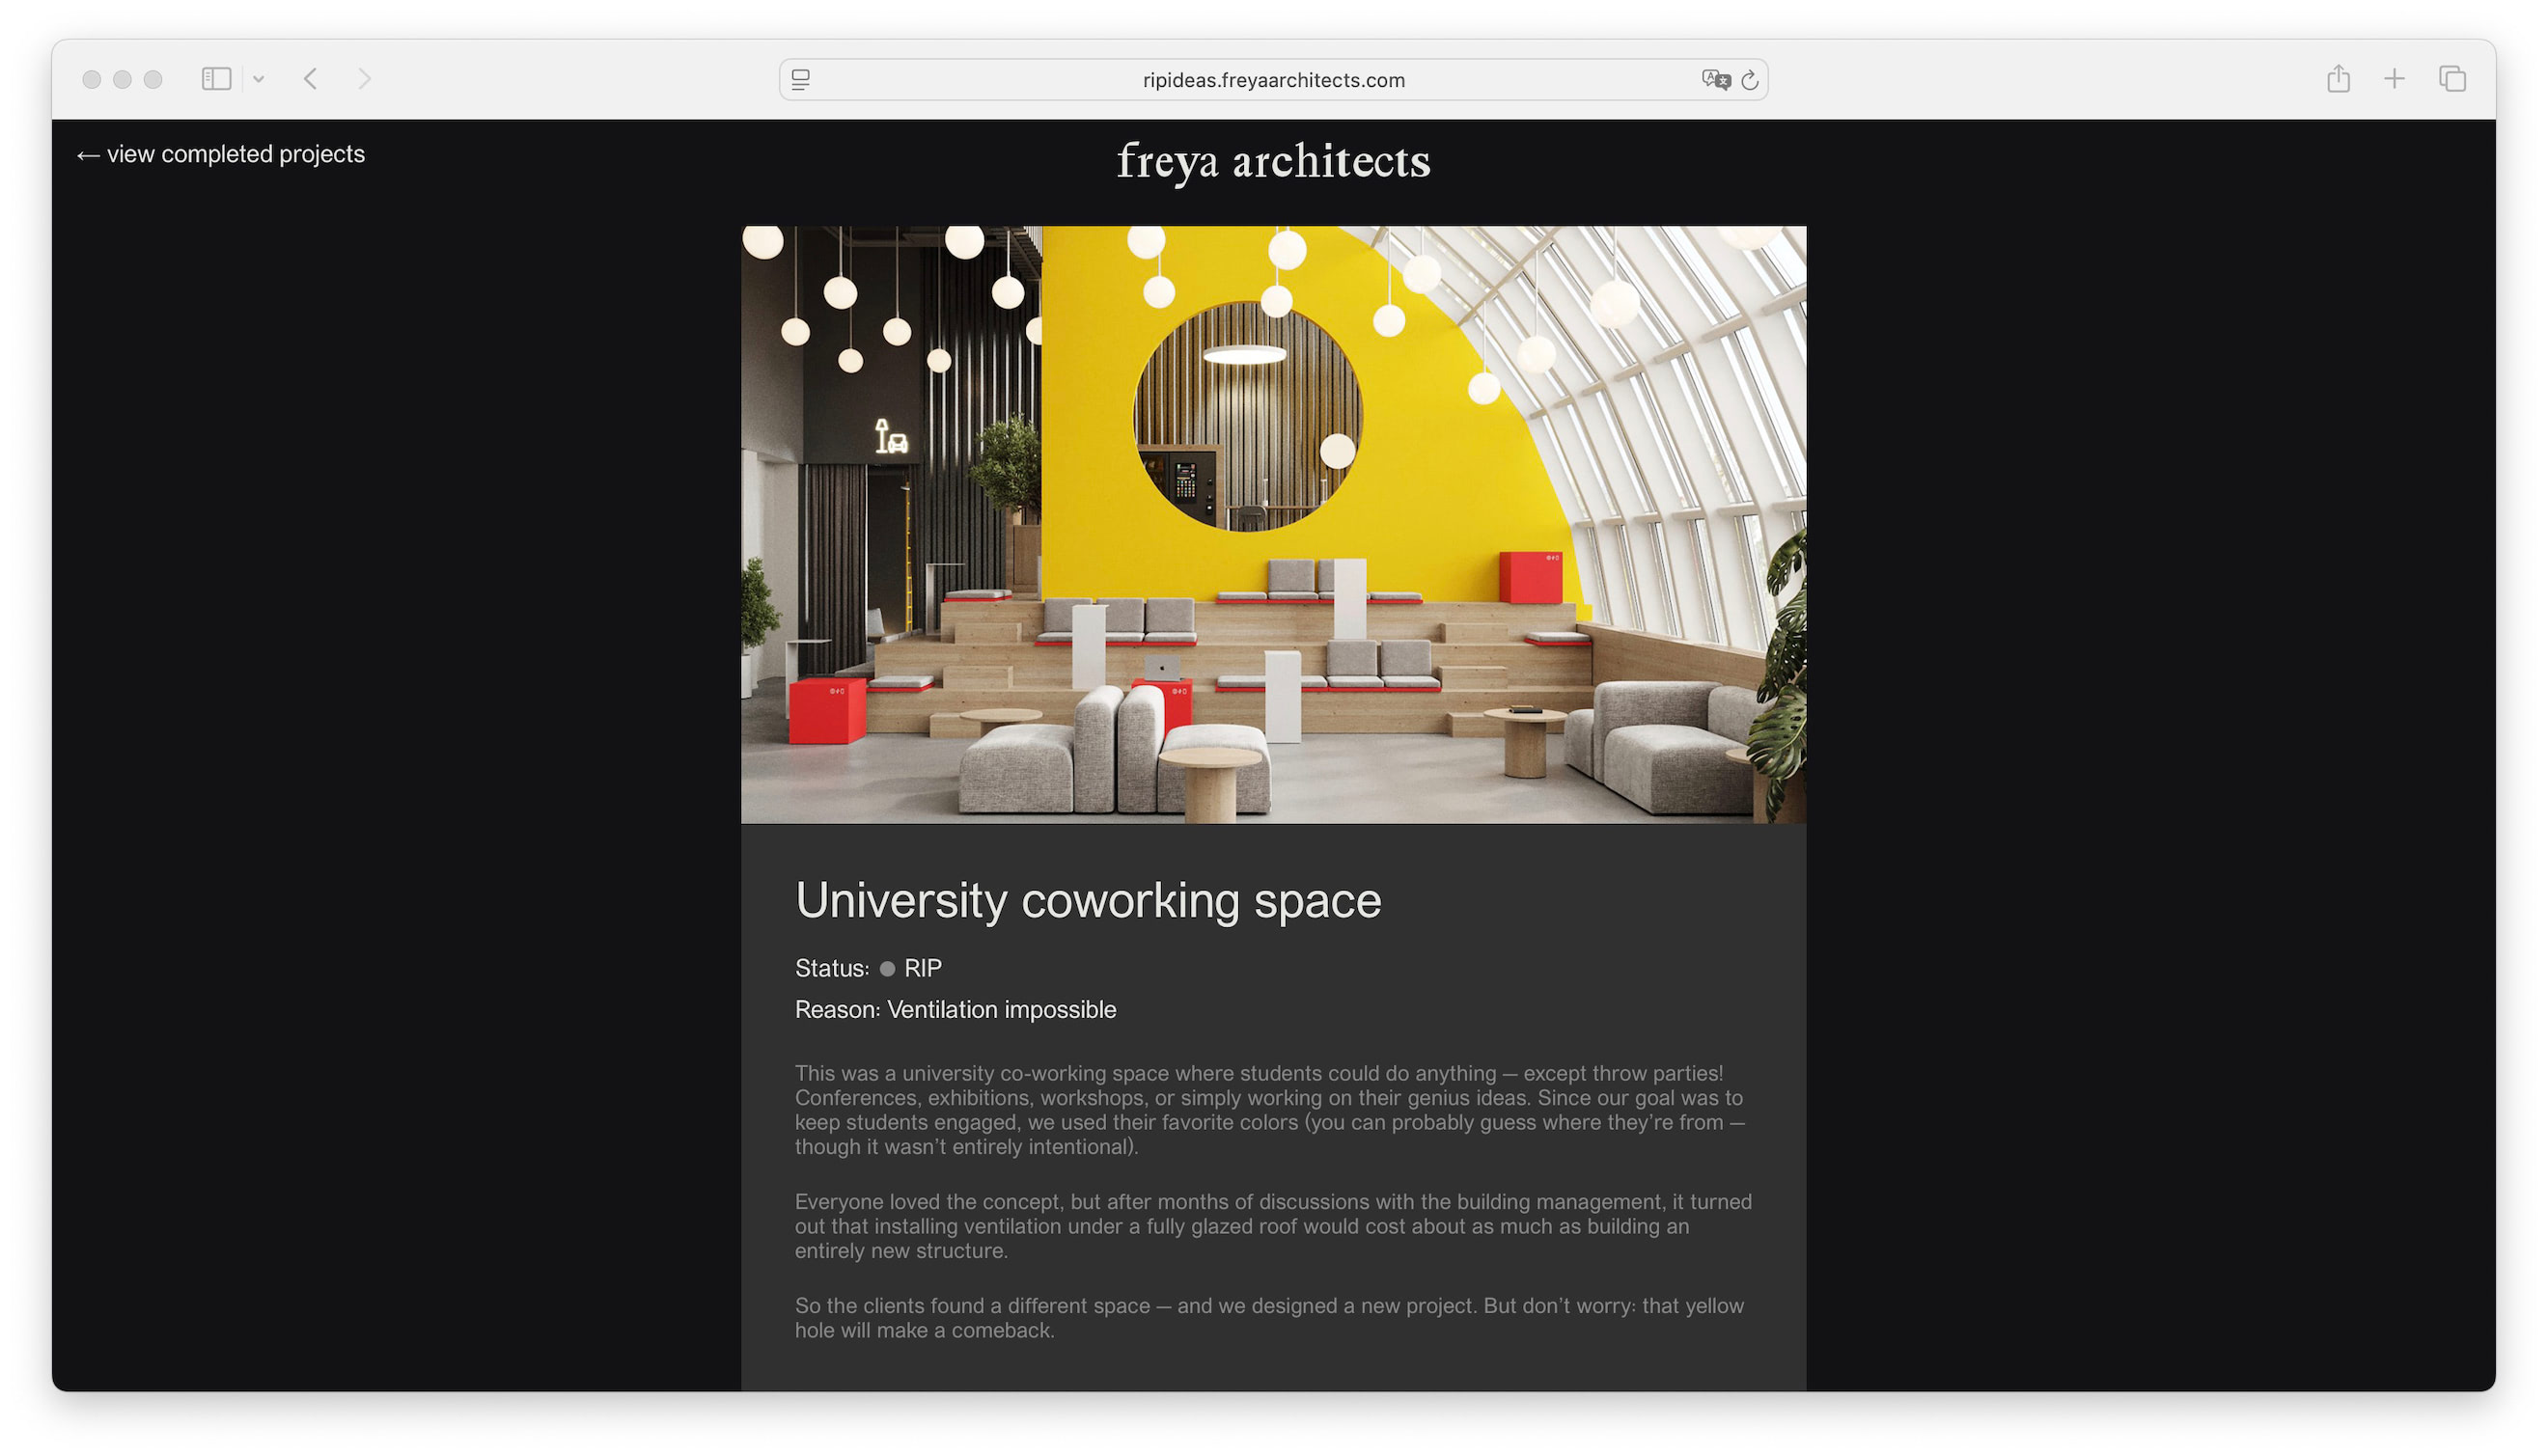
Task: Open a new tab with plus icon
Action: click(2394, 79)
